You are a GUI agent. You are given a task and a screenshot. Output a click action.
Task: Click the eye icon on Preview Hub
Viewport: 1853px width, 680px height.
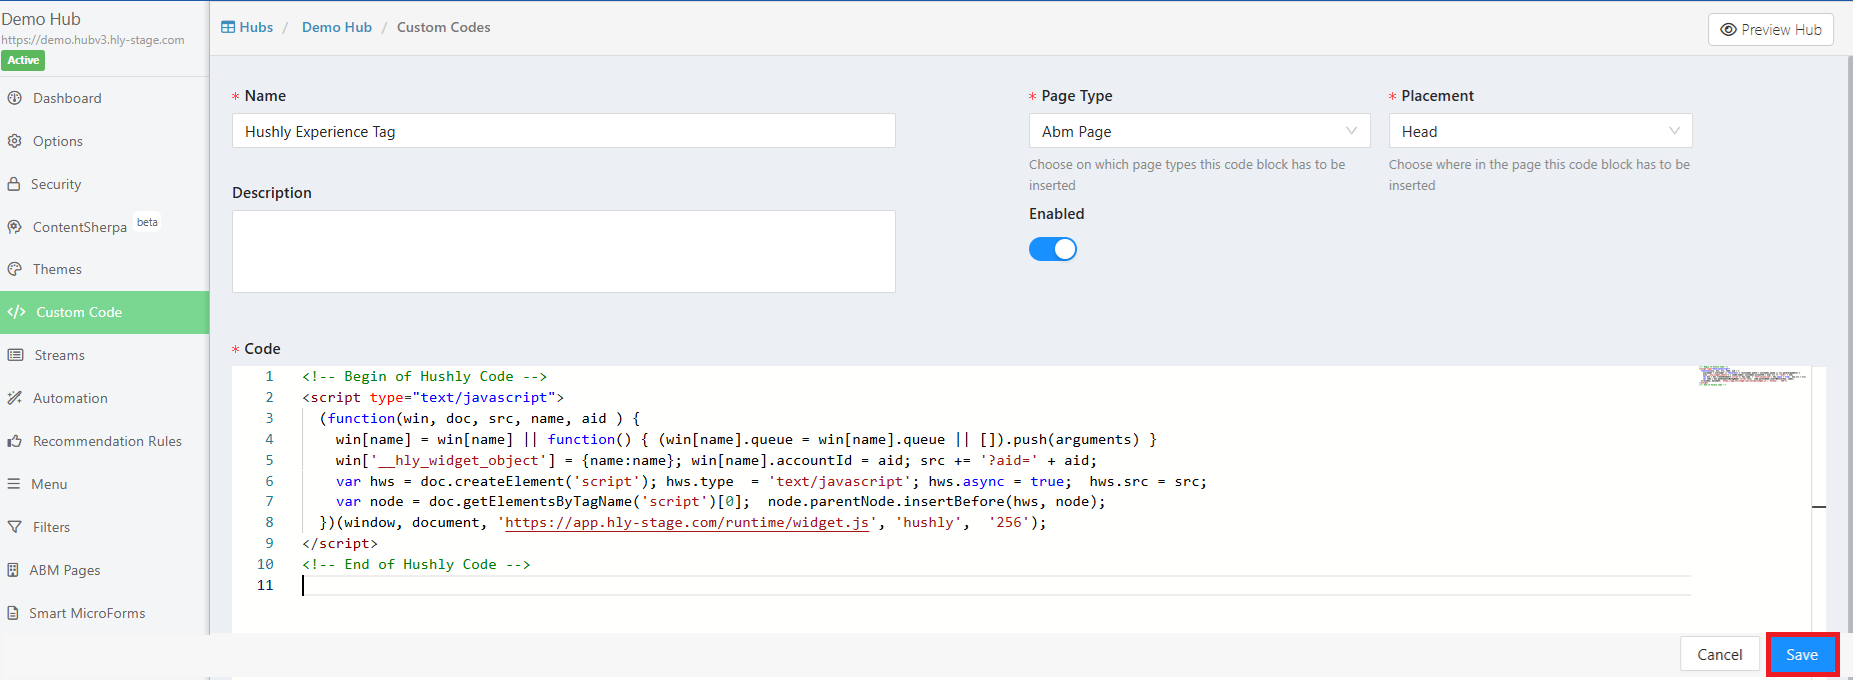point(1728,30)
